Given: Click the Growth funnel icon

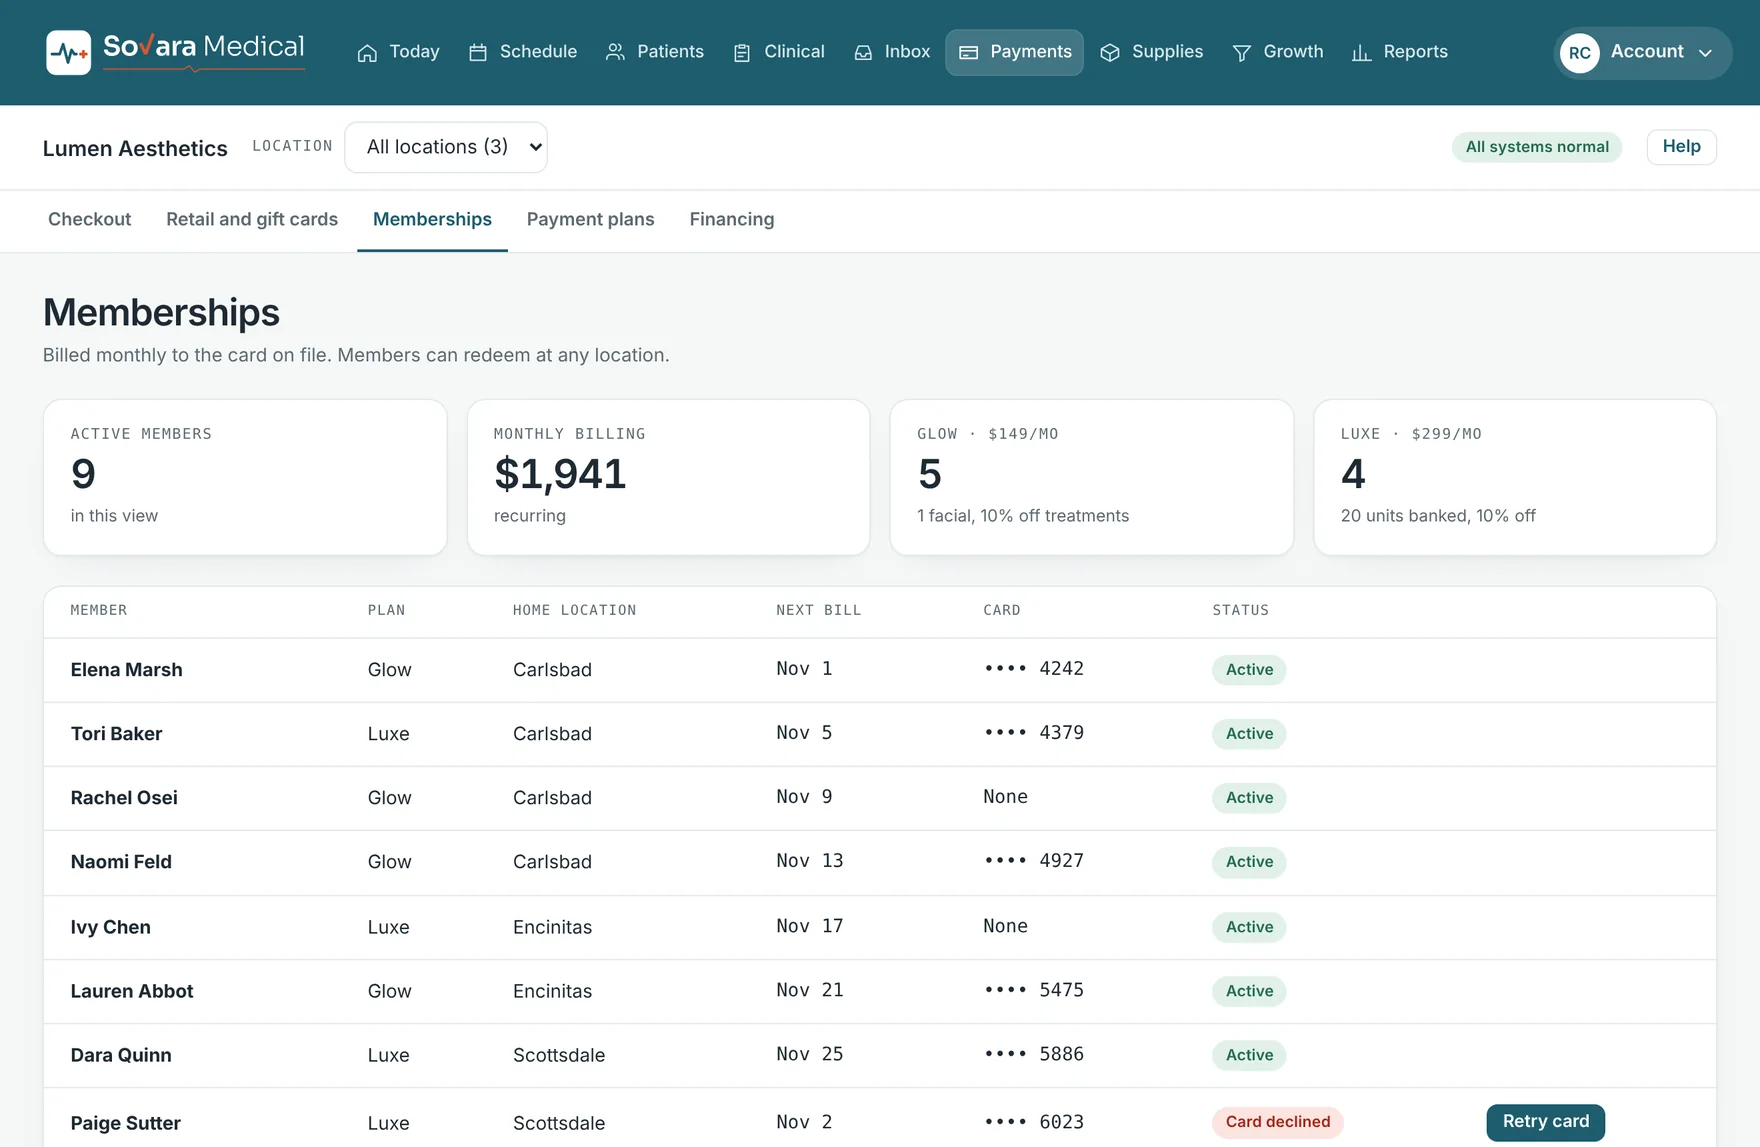Looking at the screenshot, I should pos(1241,53).
